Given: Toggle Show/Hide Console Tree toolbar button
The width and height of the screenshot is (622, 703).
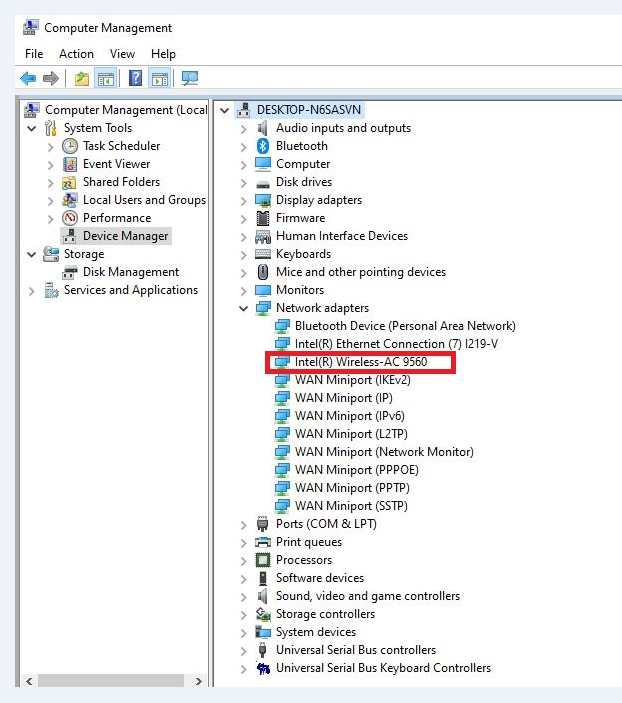Looking at the screenshot, I should point(105,78).
